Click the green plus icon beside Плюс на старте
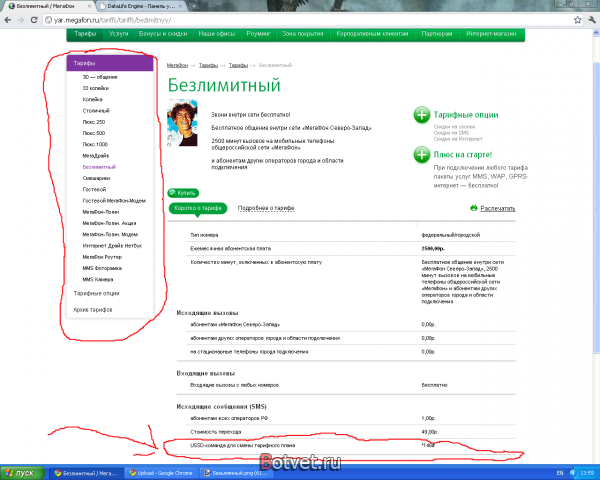 [x=422, y=155]
